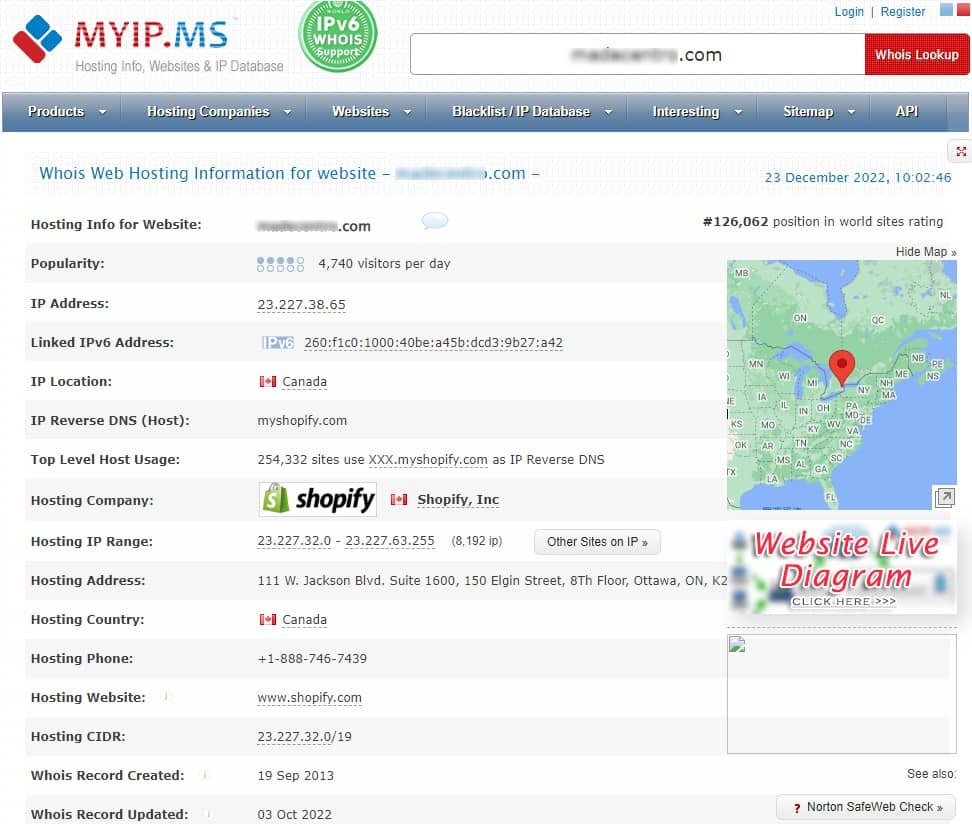Click the Canada flag next to IP Location

click(268, 381)
